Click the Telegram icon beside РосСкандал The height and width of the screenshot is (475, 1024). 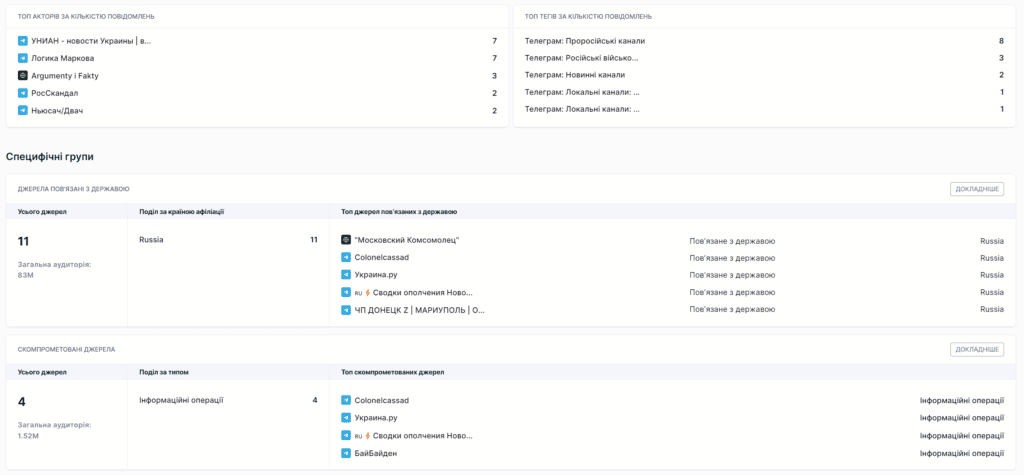click(x=23, y=93)
